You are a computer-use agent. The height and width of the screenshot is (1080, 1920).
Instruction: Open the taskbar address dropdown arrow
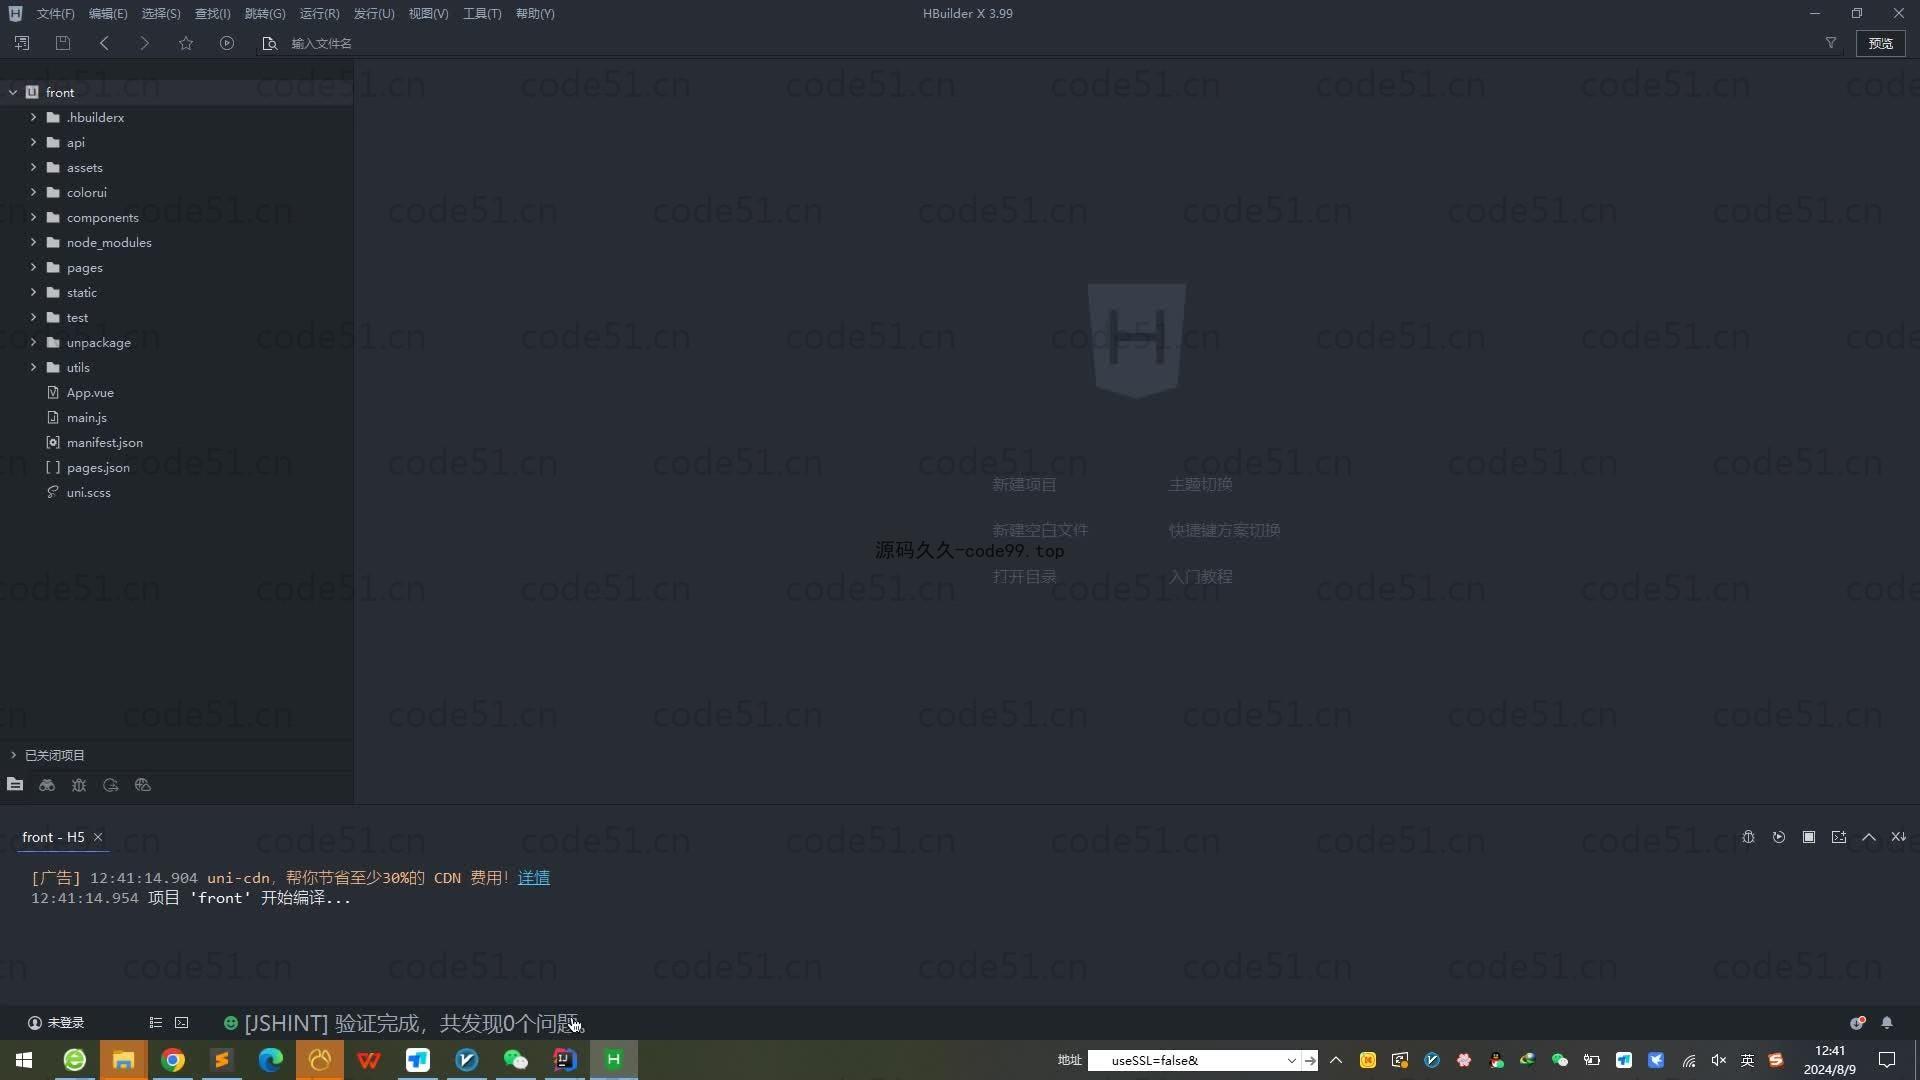tap(1291, 1060)
